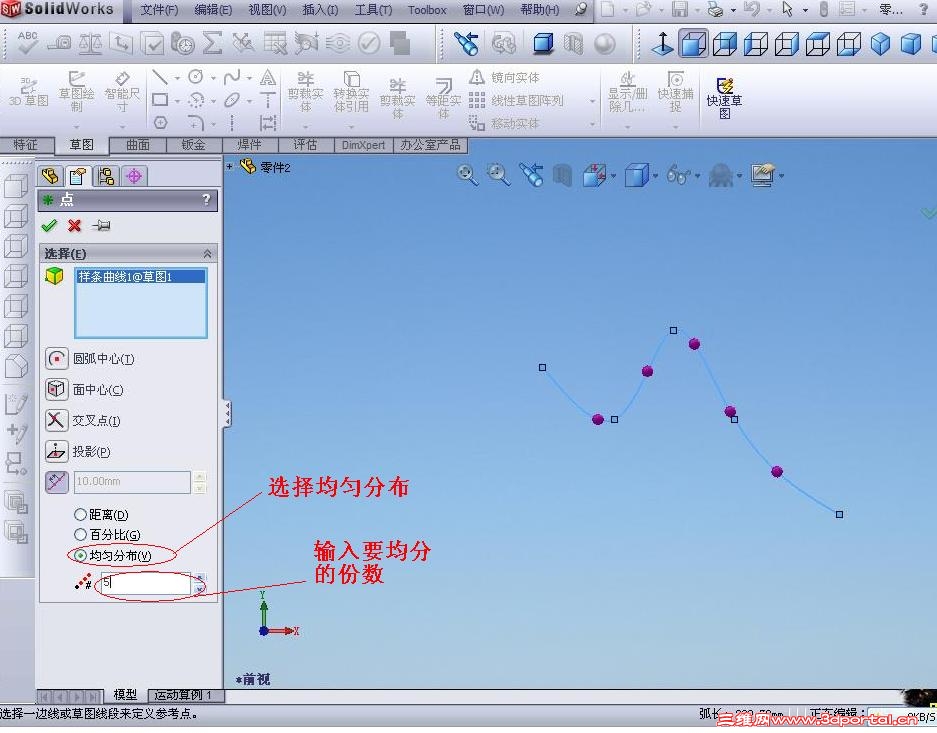Image resolution: width=937 pixels, height=733 pixels.
Task: Switch to the DimXpert tab
Action: [x=363, y=145]
